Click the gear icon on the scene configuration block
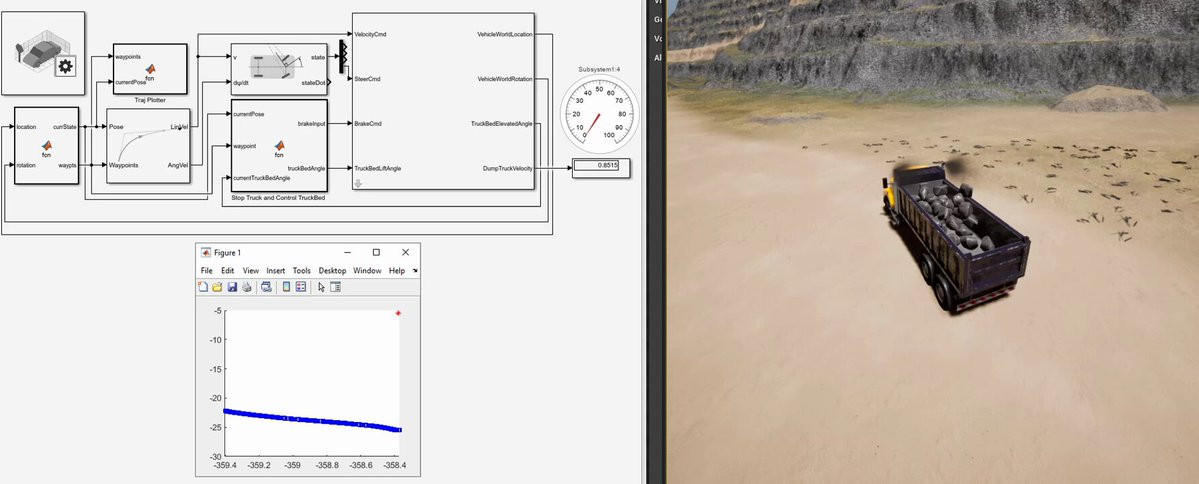 pos(66,67)
